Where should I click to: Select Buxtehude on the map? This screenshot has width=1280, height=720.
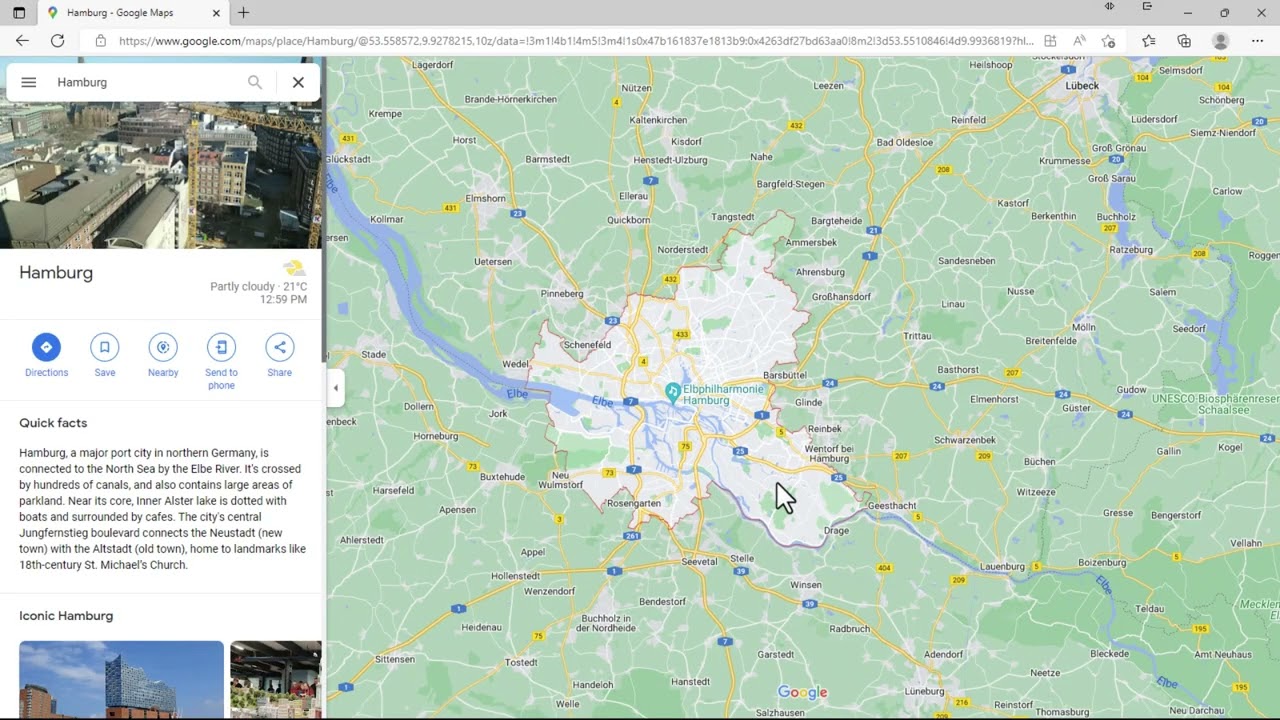502,477
